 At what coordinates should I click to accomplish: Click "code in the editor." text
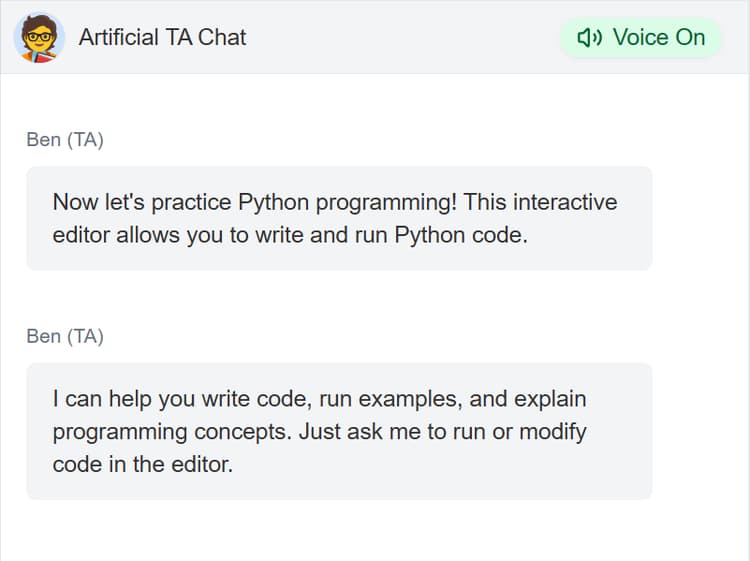pos(143,465)
